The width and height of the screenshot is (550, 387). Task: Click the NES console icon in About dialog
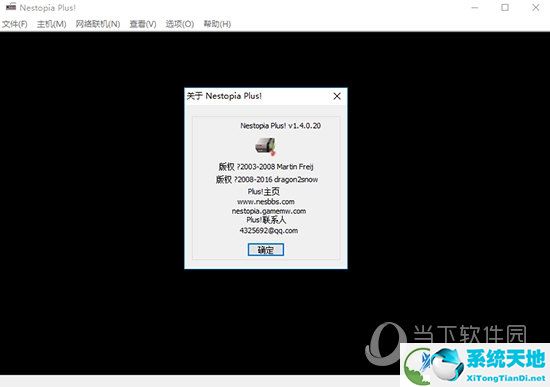[x=266, y=146]
